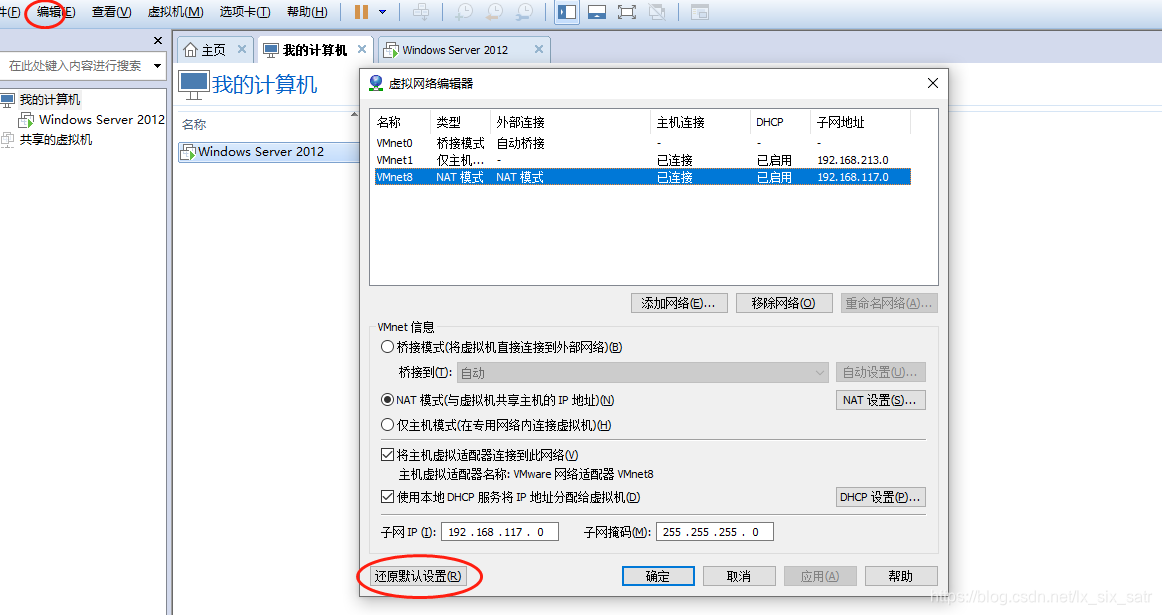Viewport: 1162px width, 615px height.
Task: Toggle 使用本地 DHCP 服务 checkbox
Action: [x=387, y=497]
